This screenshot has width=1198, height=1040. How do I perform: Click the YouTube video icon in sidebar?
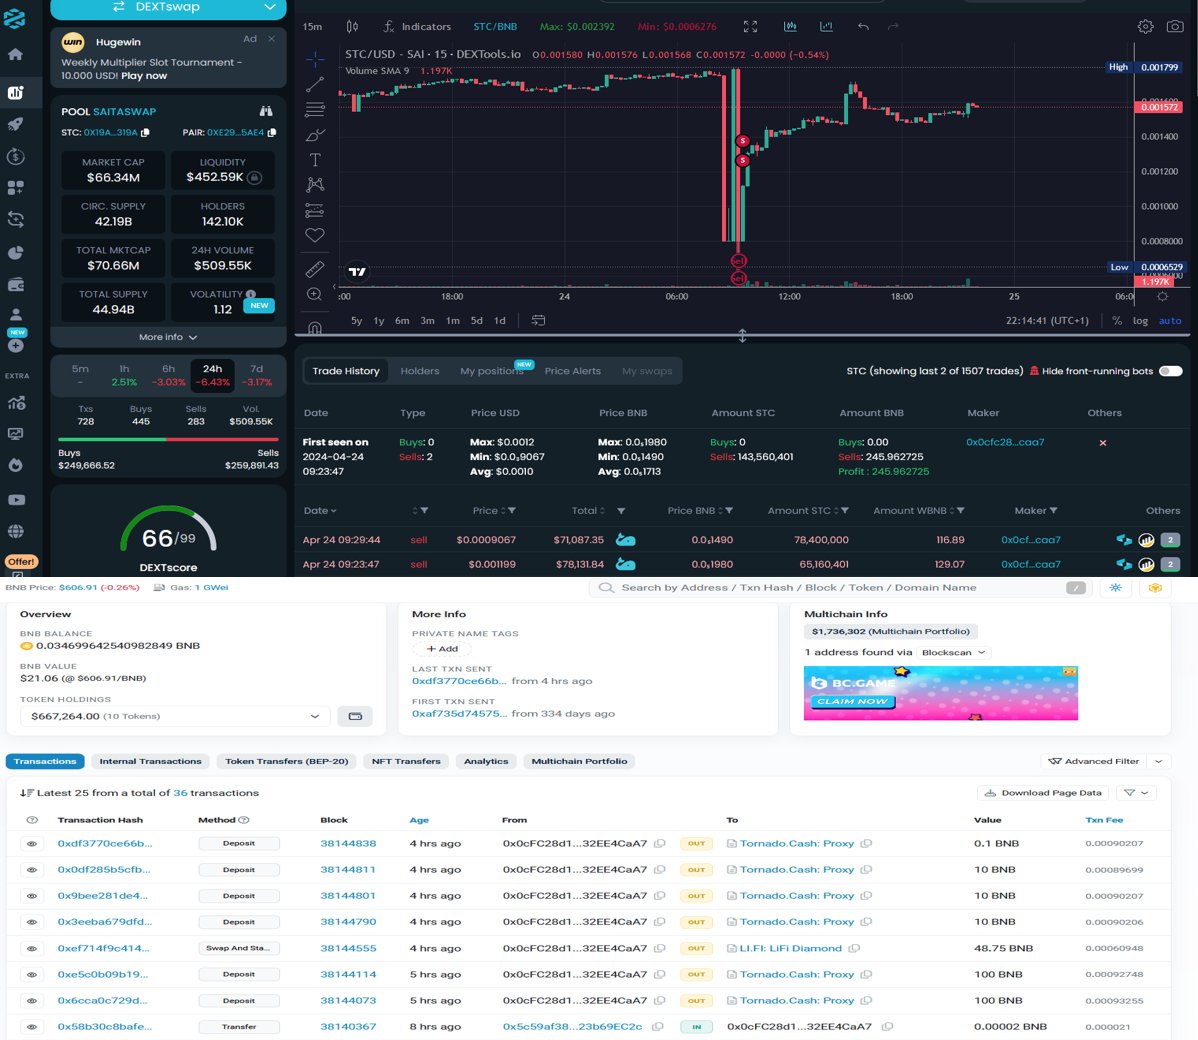[15, 500]
